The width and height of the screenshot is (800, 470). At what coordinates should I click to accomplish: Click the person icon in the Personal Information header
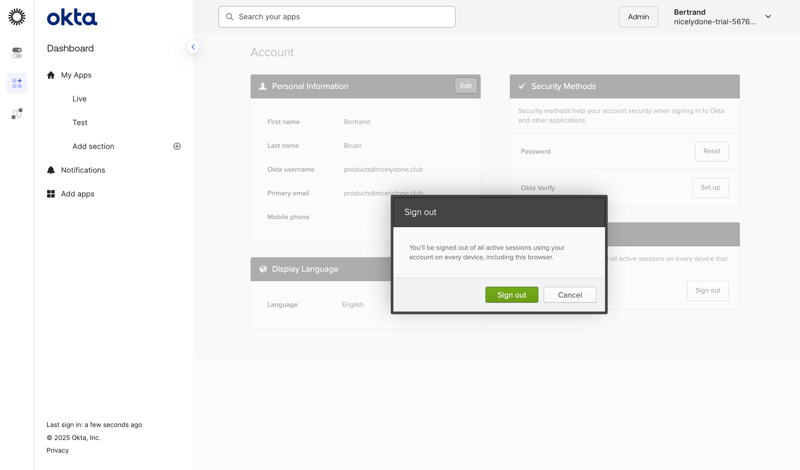click(263, 86)
